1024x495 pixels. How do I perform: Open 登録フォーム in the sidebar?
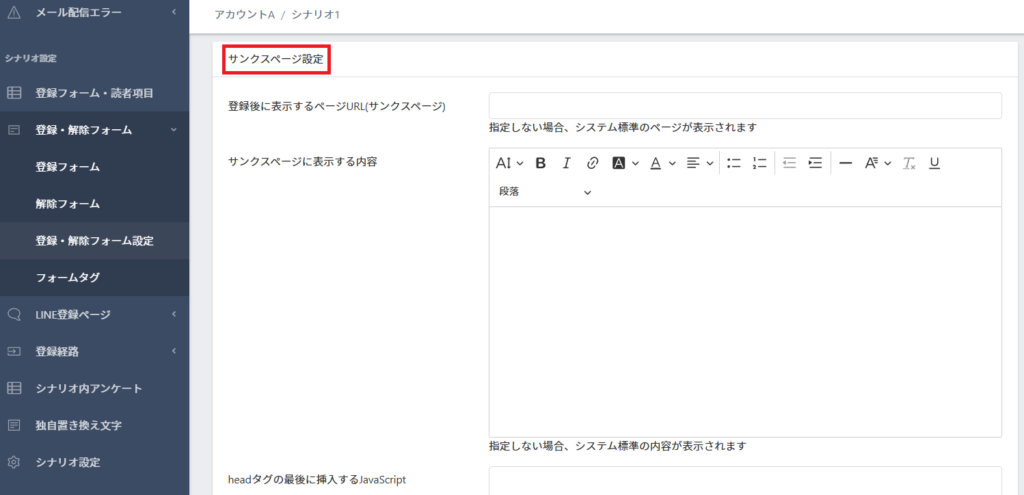67,167
